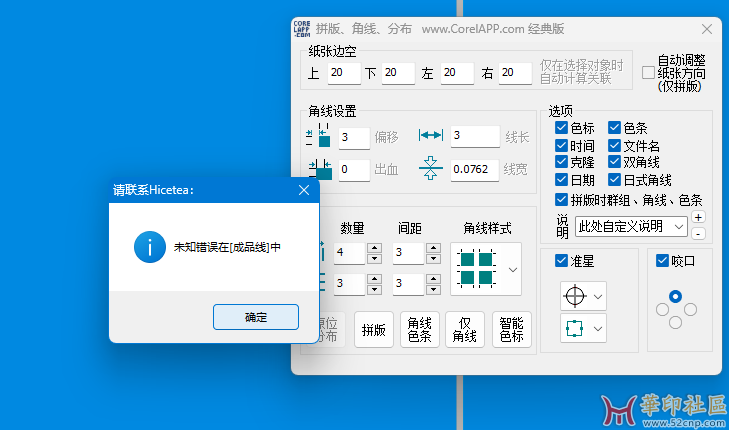Click the 智能色标 button

511,329
